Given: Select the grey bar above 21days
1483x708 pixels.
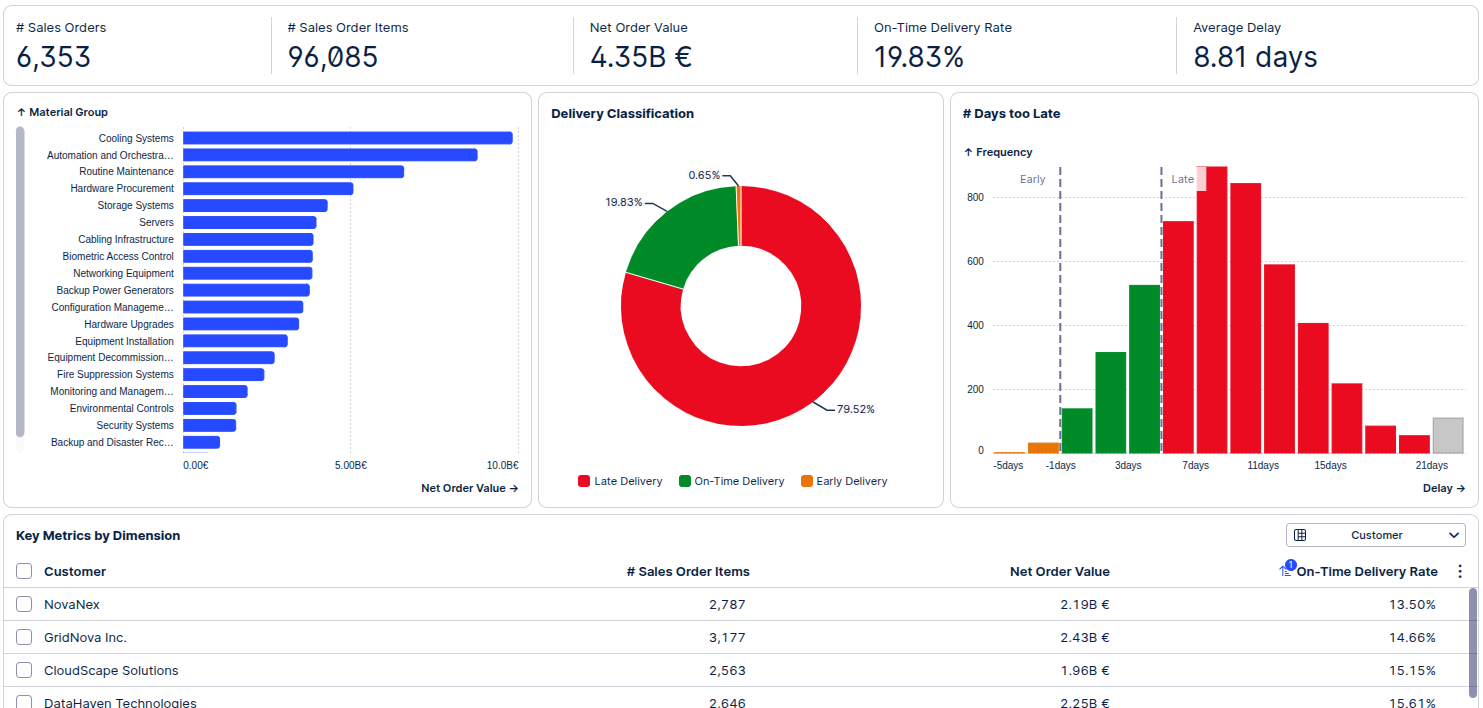Looking at the screenshot, I should point(1447,436).
